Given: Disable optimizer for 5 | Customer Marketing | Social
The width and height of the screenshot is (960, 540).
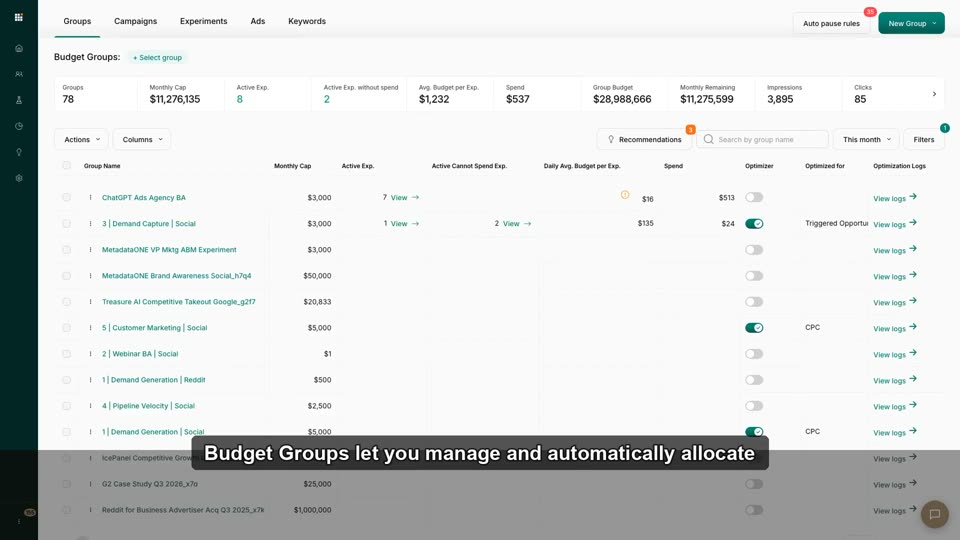Looking at the screenshot, I should click(754, 328).
